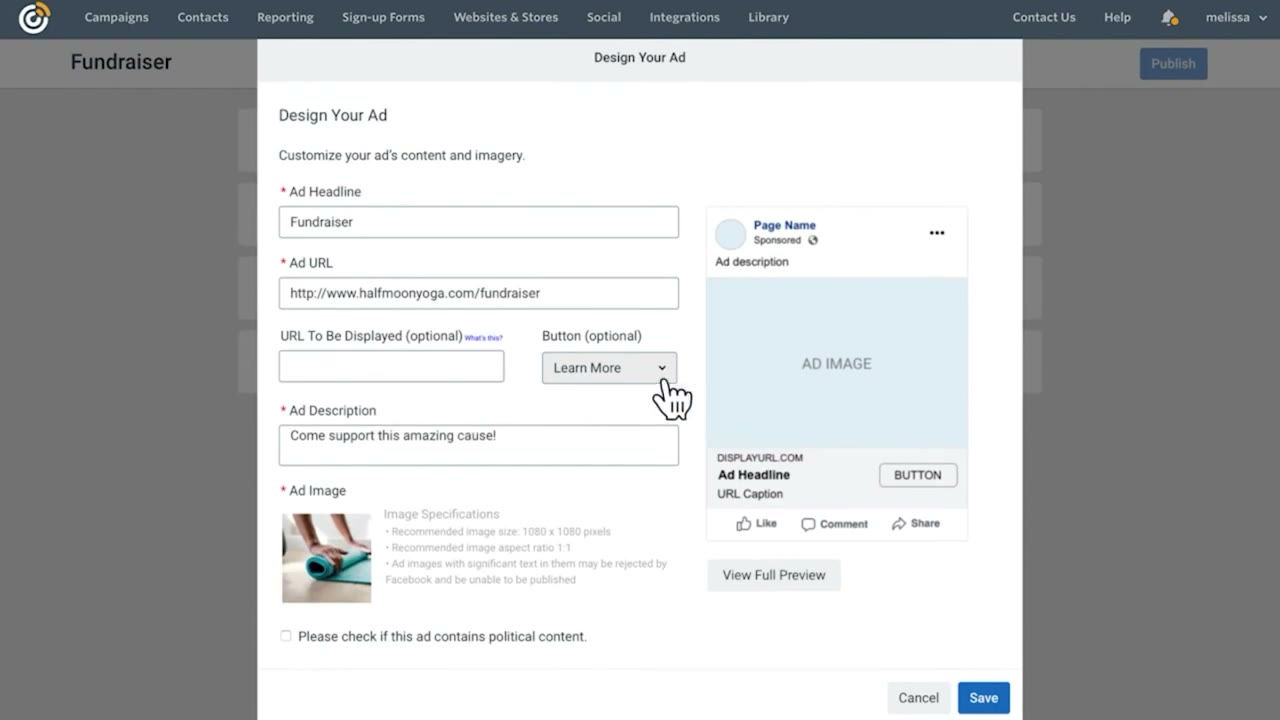This screenshot has height=720, width=1280.
Task: Click the What's this? link
Action: click(484, 338)
